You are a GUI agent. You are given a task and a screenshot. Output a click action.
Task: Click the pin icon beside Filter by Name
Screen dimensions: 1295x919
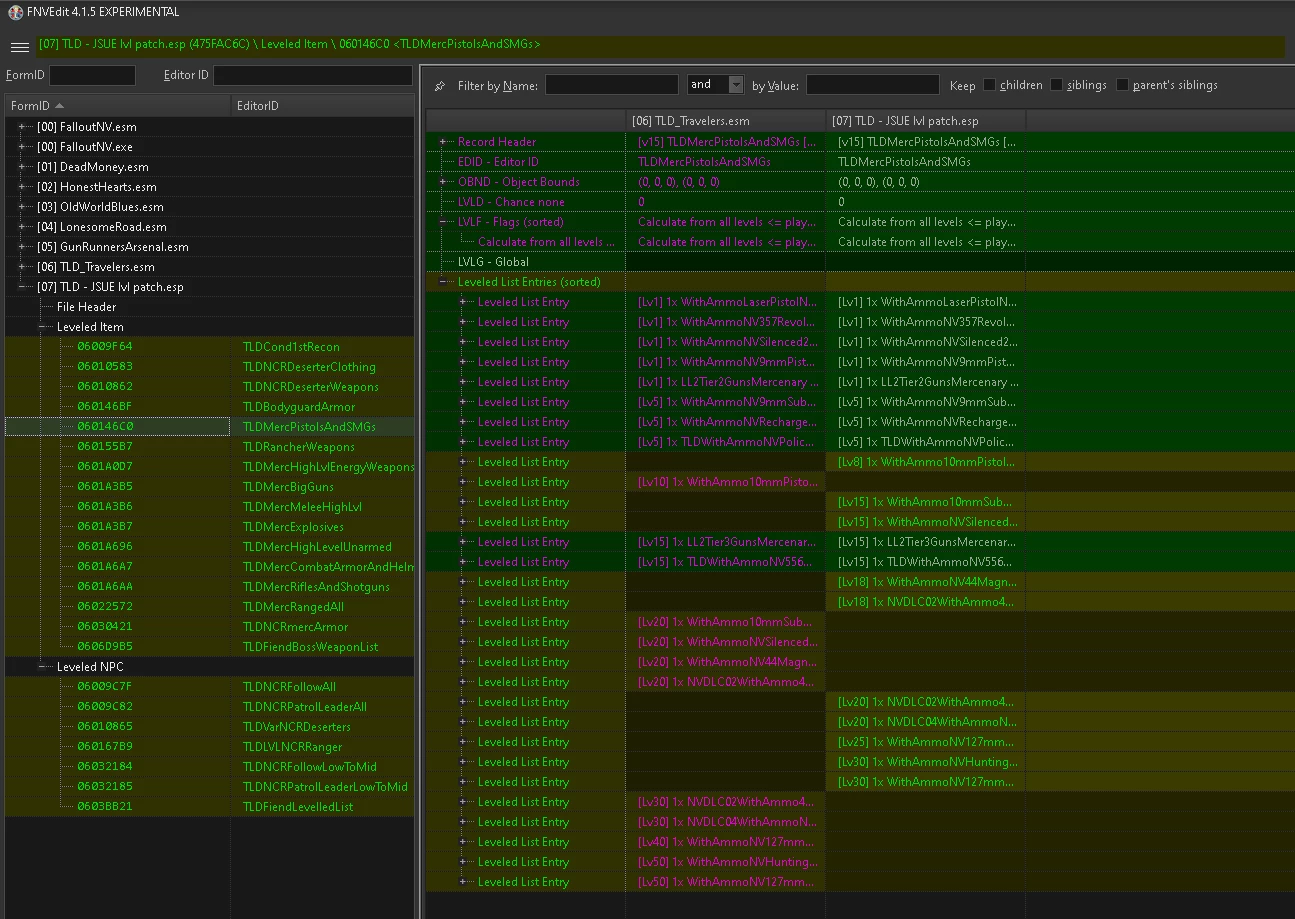(440, 86)
